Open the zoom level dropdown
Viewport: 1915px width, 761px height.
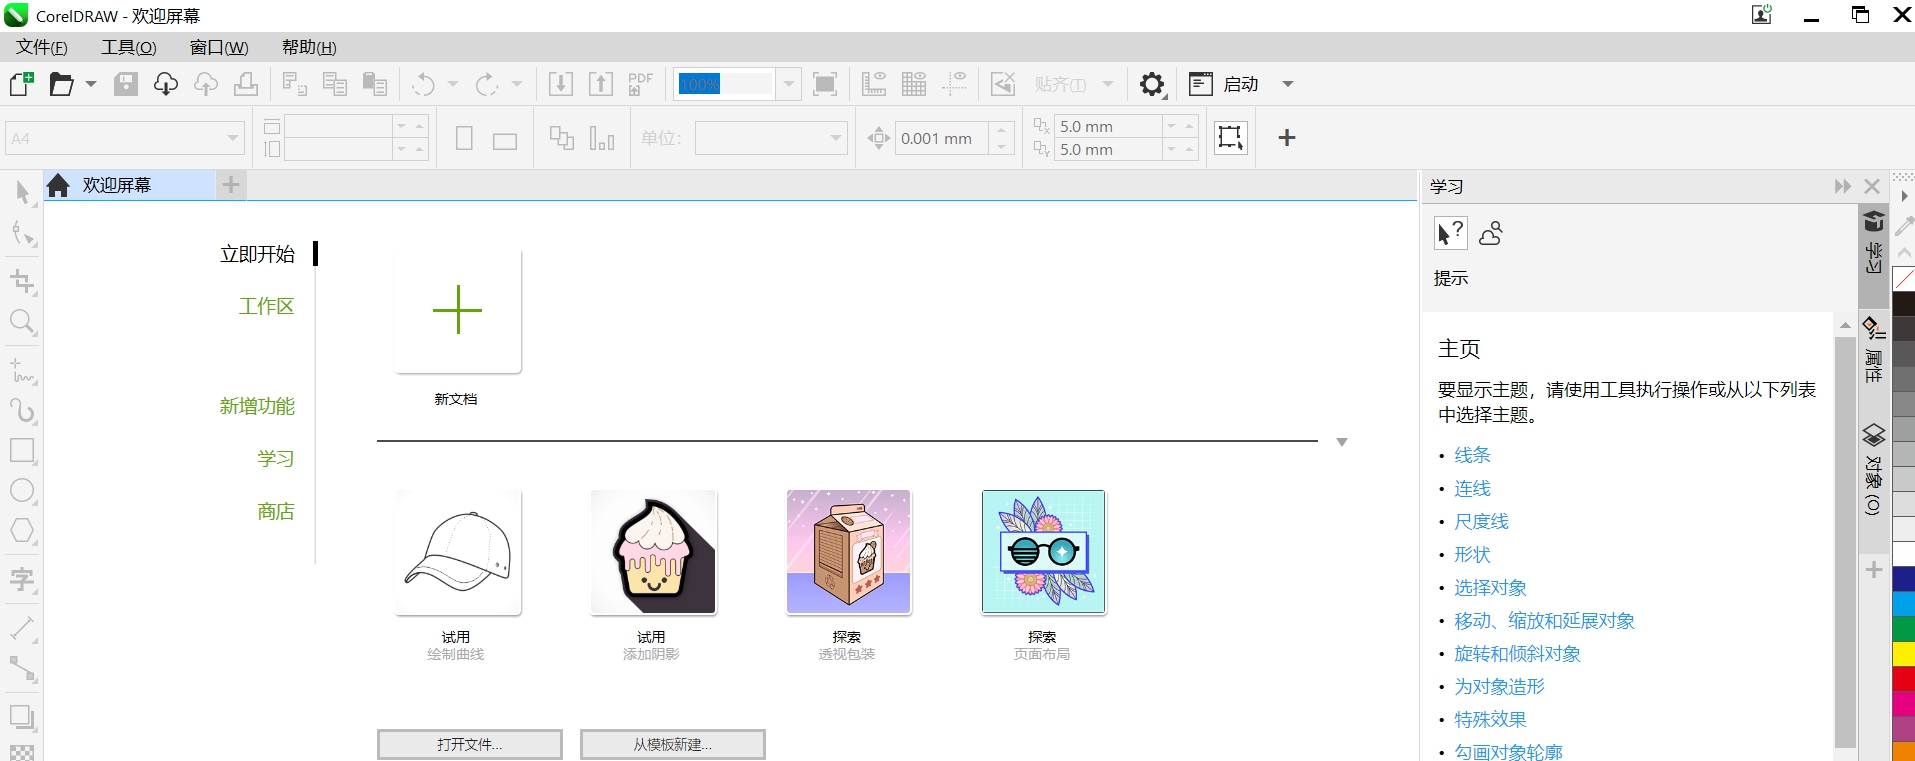pyautogui.click(x=789, y=84)
